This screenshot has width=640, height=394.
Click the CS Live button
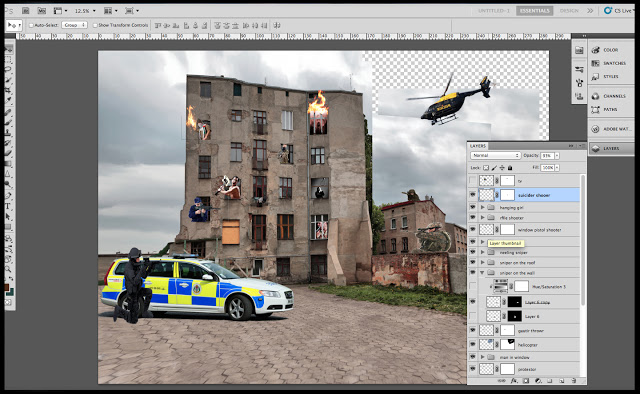pos(619,11)
